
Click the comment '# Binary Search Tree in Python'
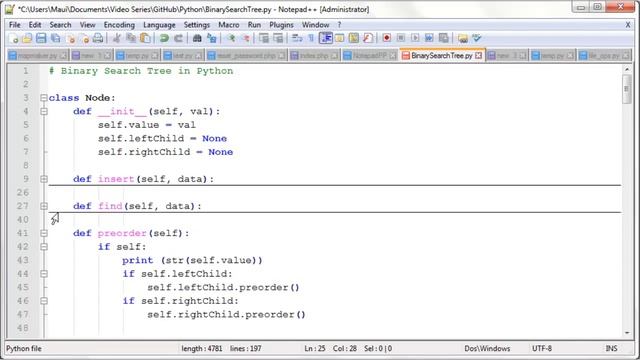click(141, 71)
